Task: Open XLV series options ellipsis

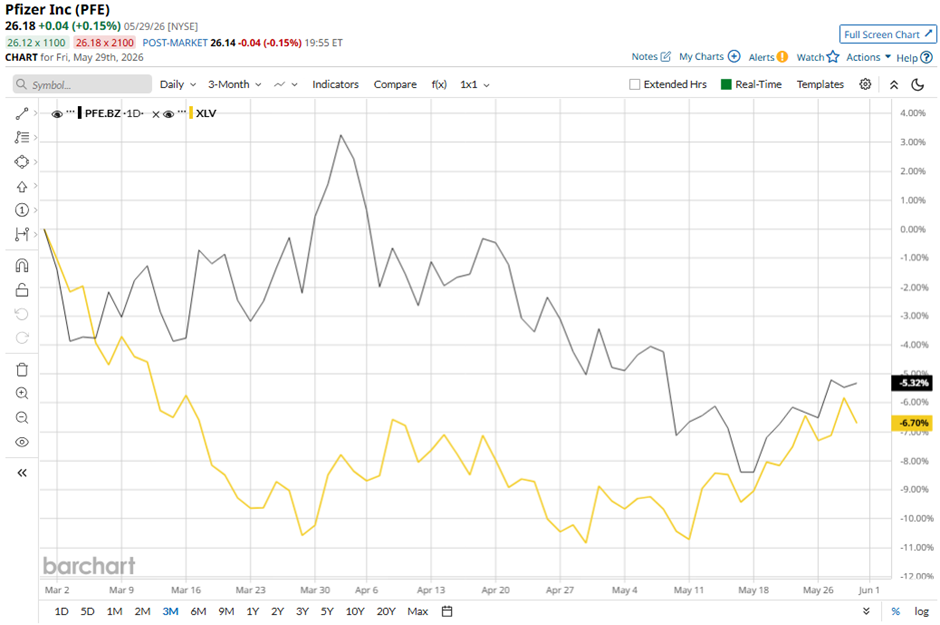Action: [182, 112]
